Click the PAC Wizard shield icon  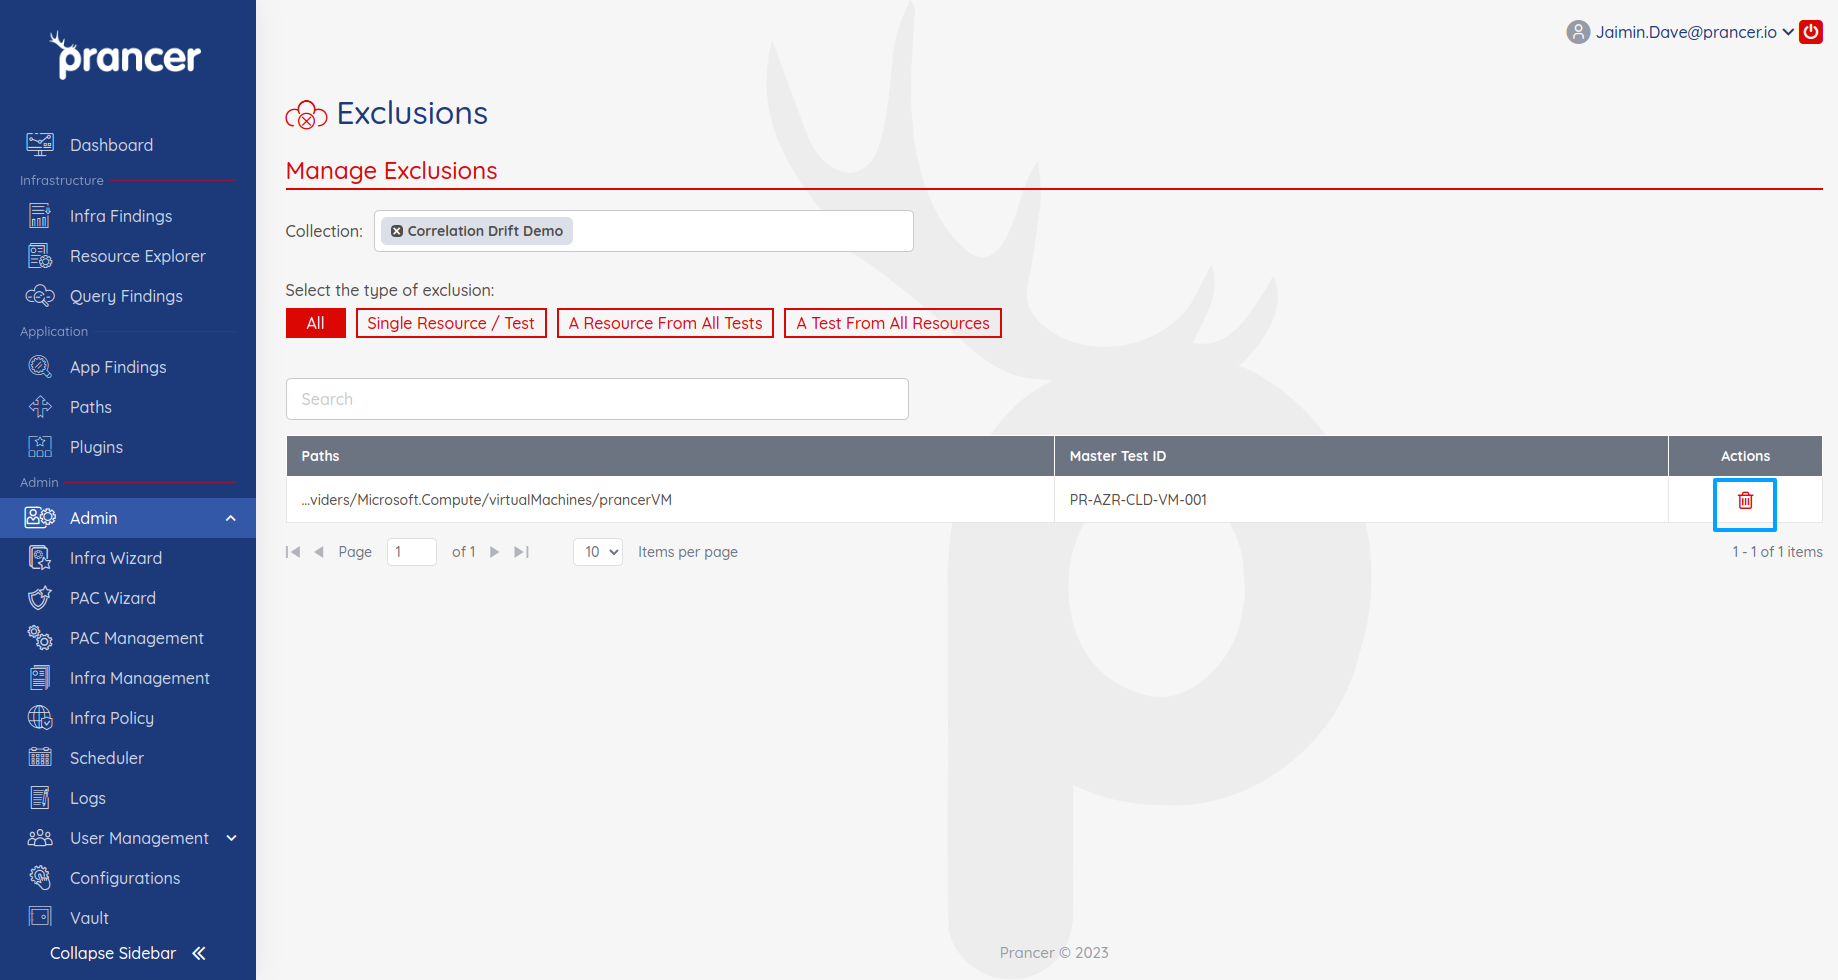tap(40, 598)
